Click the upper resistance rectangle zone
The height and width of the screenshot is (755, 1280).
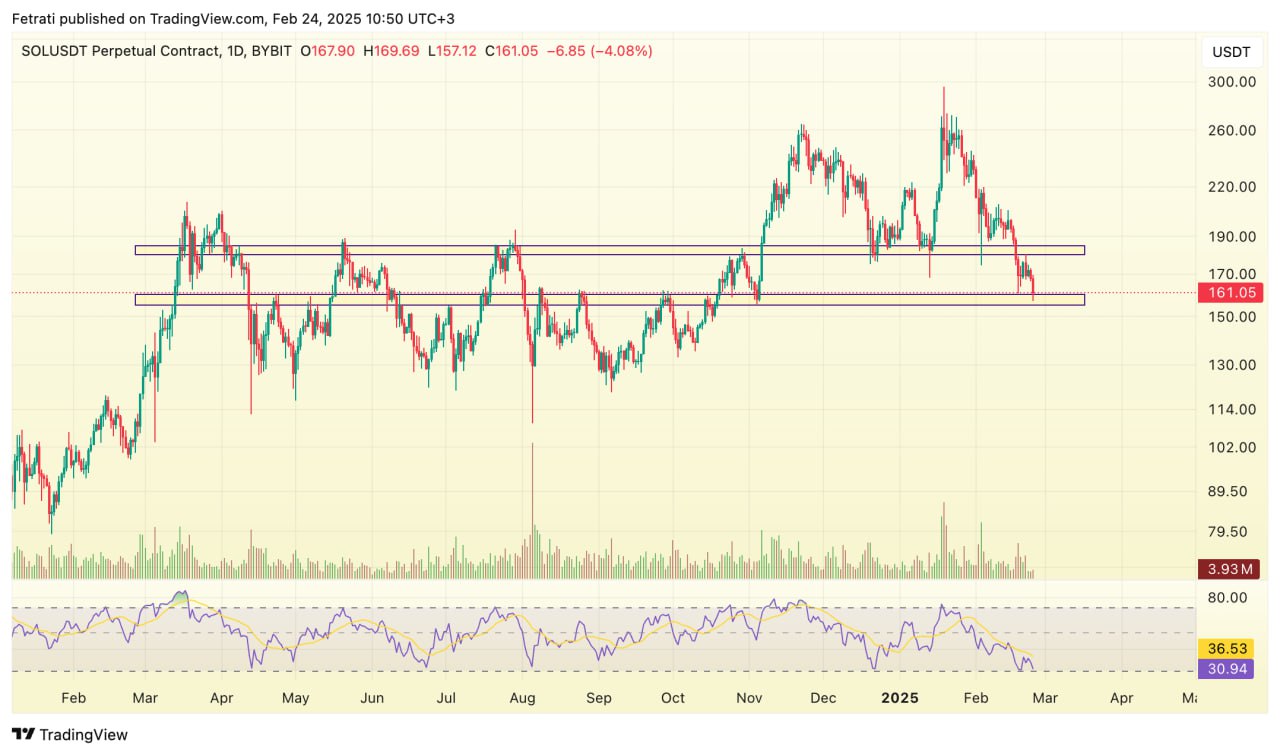(609, 250)
